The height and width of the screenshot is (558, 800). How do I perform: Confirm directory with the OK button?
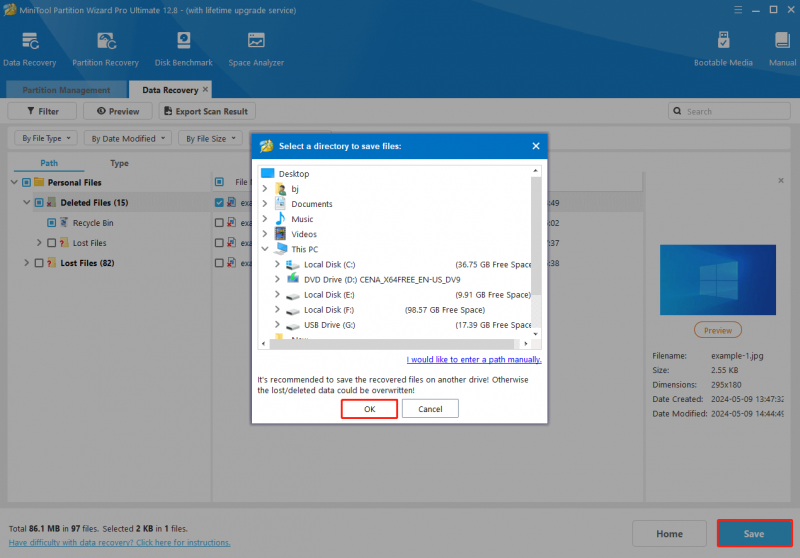pyautogui.click(x=369, y=409)
